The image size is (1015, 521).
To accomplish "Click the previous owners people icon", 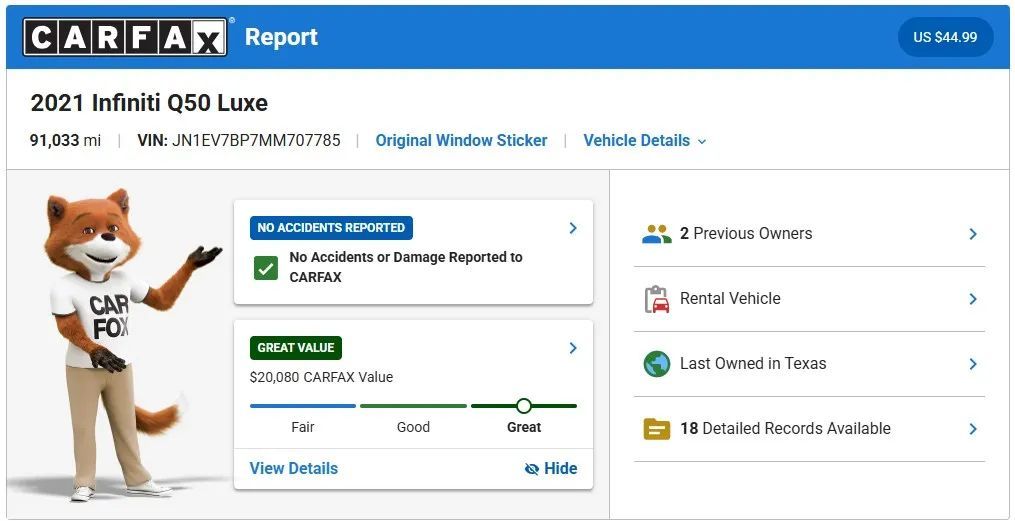I will tap(656, 234).
